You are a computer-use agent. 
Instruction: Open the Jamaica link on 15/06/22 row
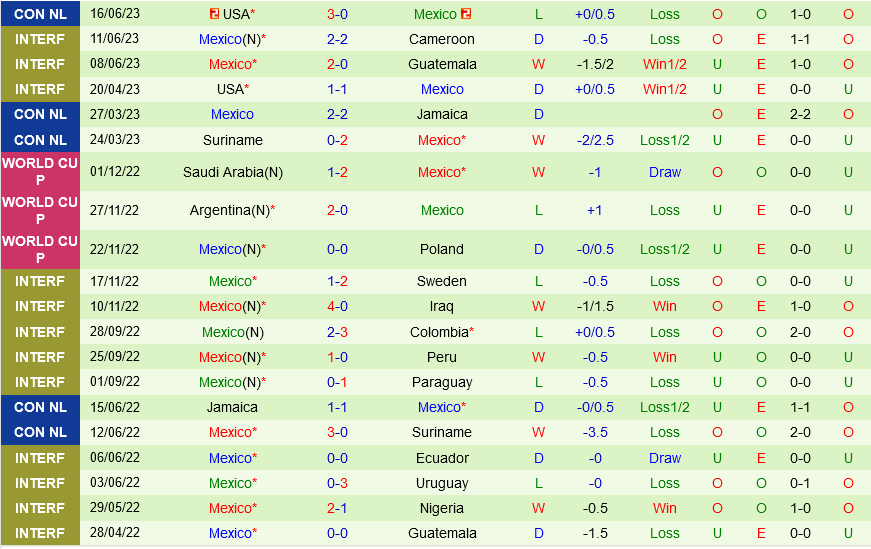[x=232, y=407]
